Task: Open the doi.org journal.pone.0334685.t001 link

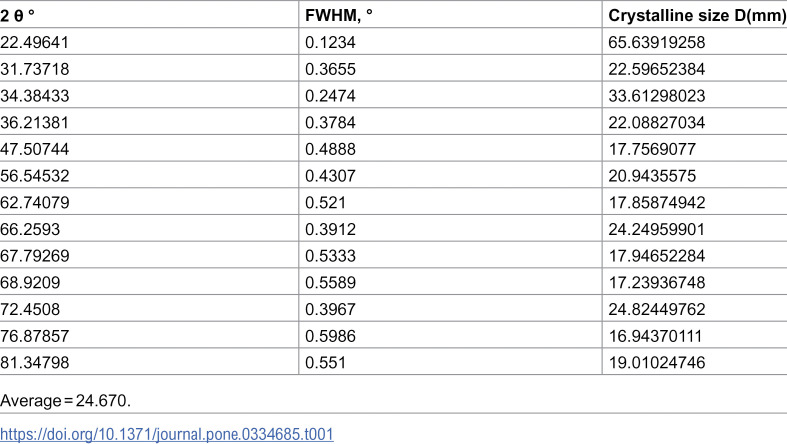Action: (x=167, y=434)
